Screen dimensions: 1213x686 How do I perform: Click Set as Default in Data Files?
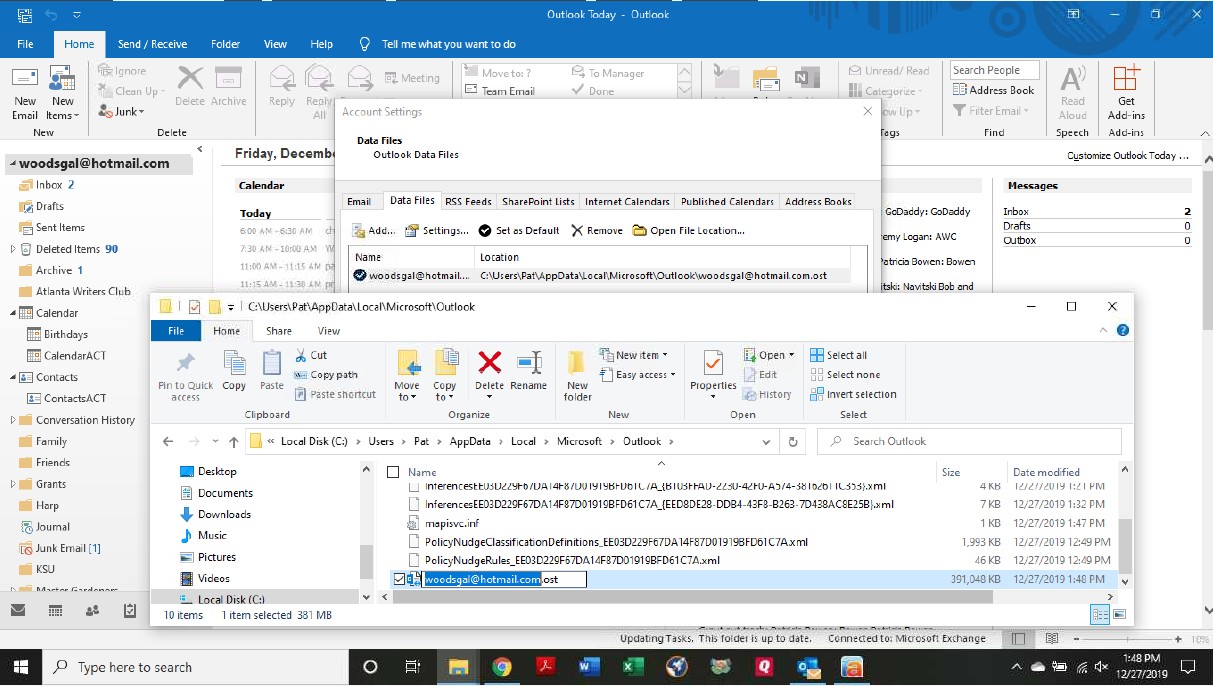pos(519,230)
